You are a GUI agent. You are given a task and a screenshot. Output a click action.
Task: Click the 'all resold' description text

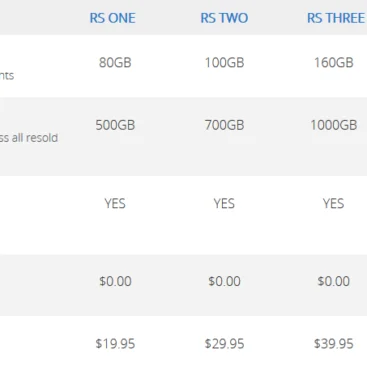(35, 138)
